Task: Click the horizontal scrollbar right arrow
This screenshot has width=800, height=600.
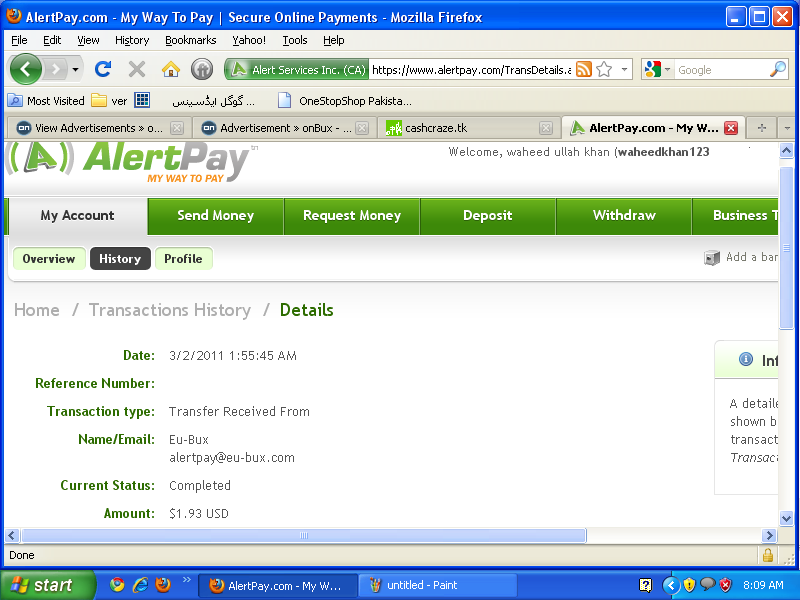Action: pos(769,535)
